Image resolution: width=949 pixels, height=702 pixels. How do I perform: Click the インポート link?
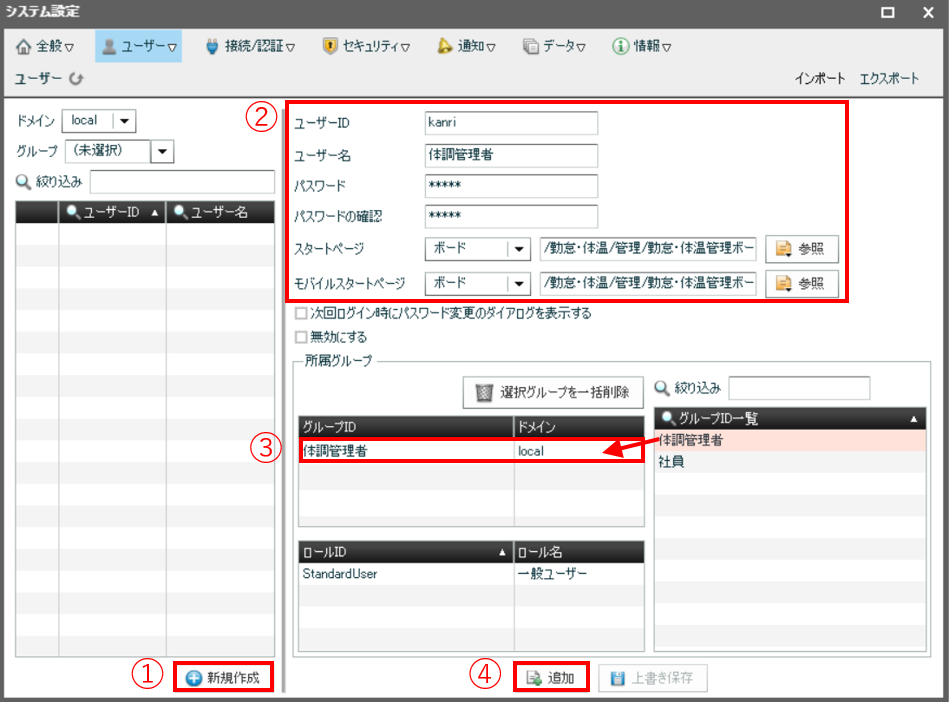click(820, 78)
